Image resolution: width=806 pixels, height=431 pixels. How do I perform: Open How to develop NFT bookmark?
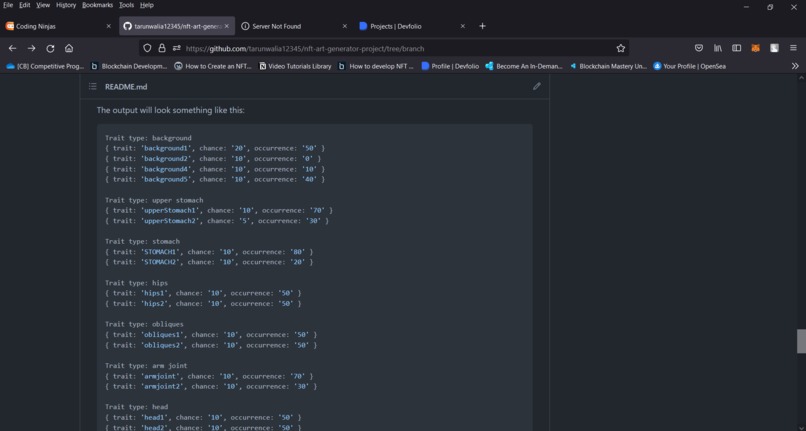376,66
